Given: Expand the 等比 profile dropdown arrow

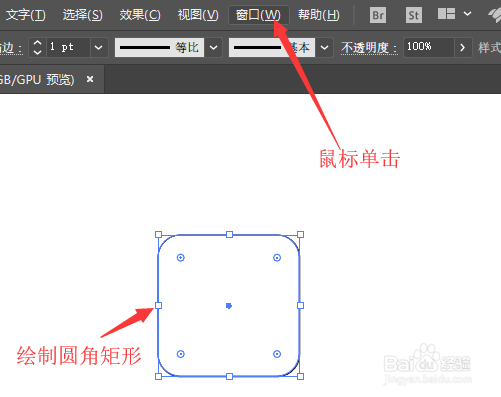Looking at the screenshot, I should (213, 48).
